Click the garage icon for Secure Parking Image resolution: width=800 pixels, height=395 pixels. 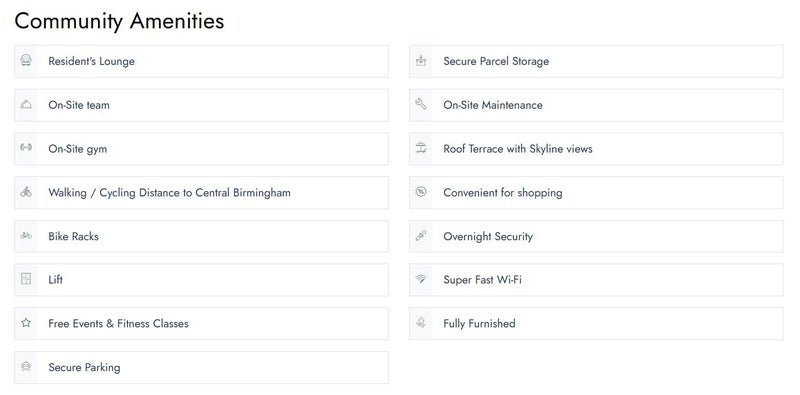(x=26, y=366)
